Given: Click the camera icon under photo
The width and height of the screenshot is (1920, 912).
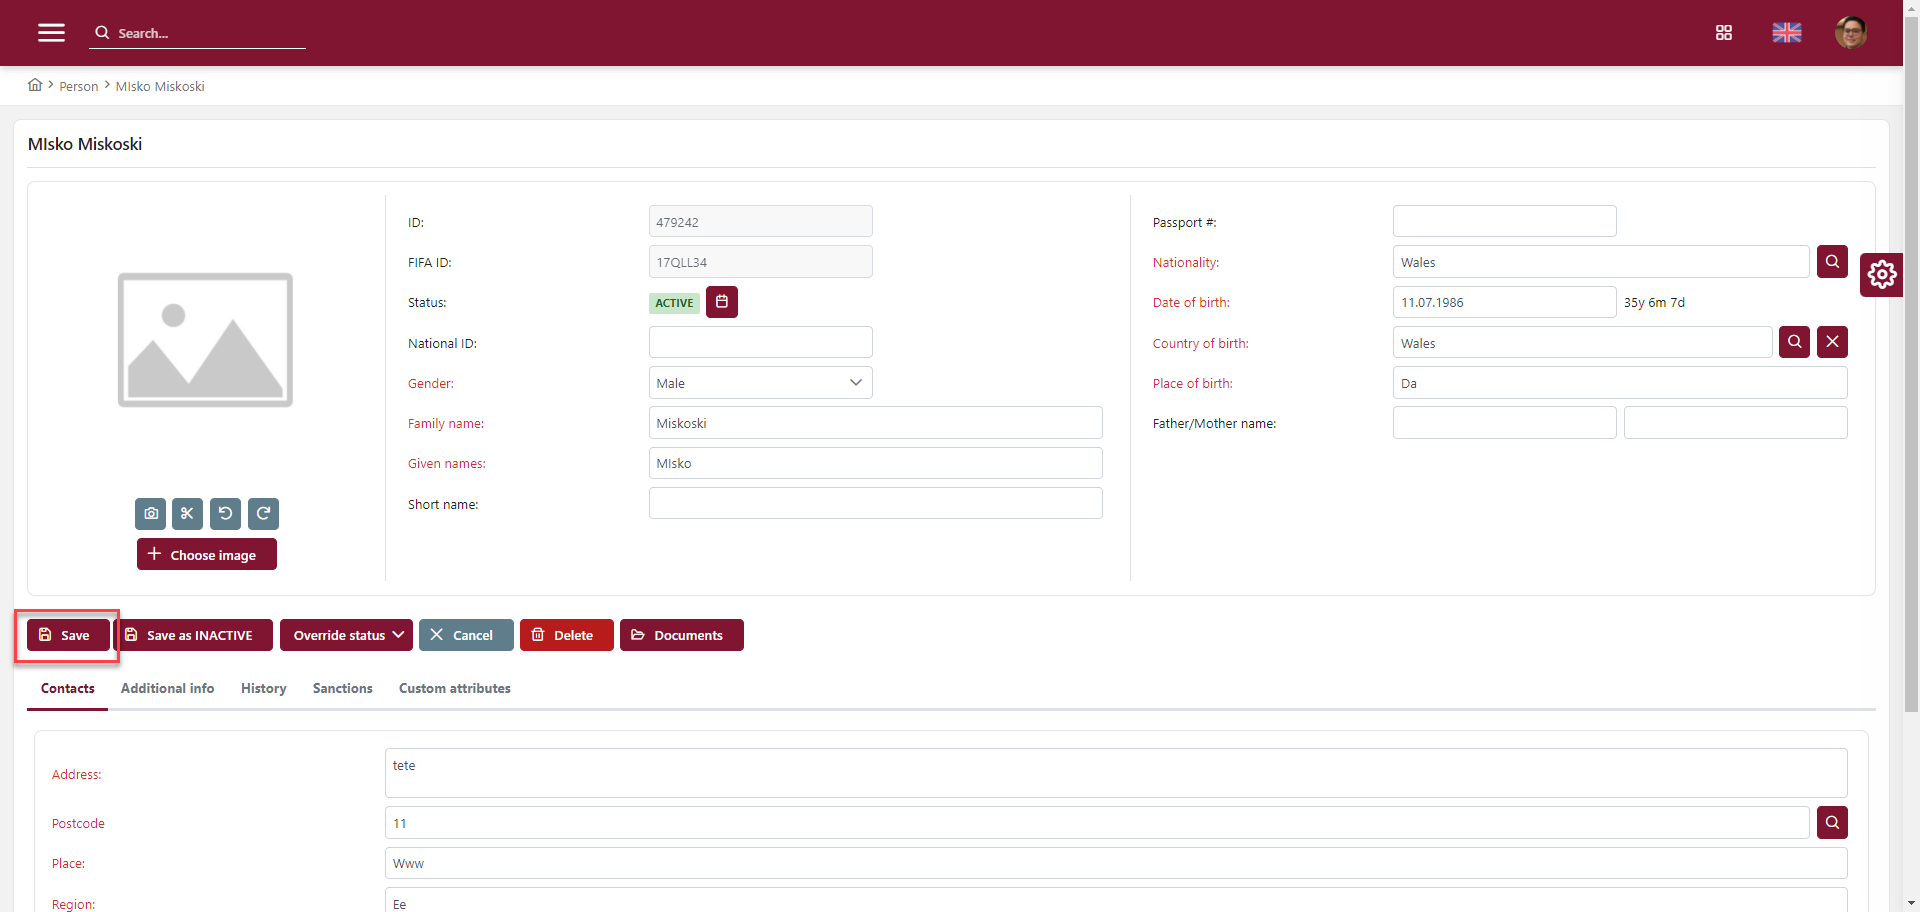Looking at the screenshot, I should pyautogui.click(x=151, y=514).
